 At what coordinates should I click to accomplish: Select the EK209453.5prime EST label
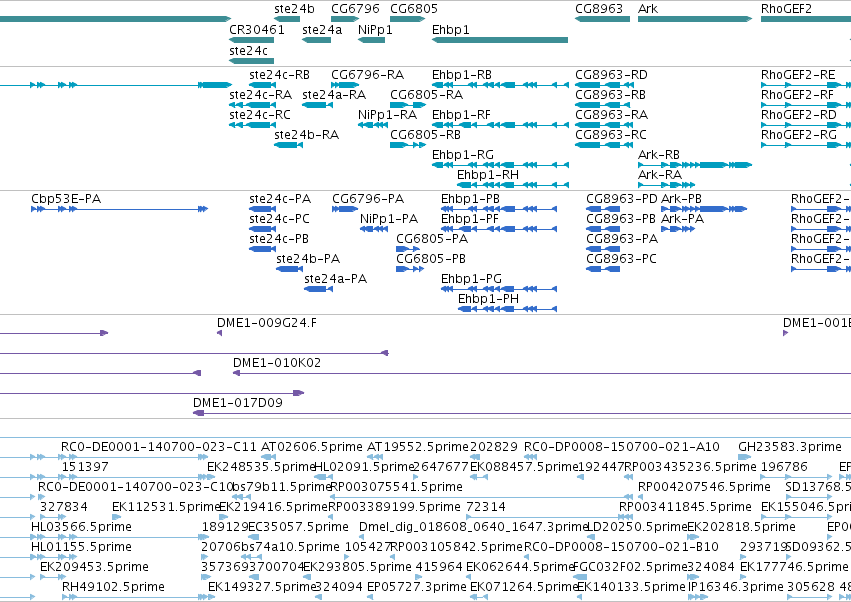click(x=94, y=567)
